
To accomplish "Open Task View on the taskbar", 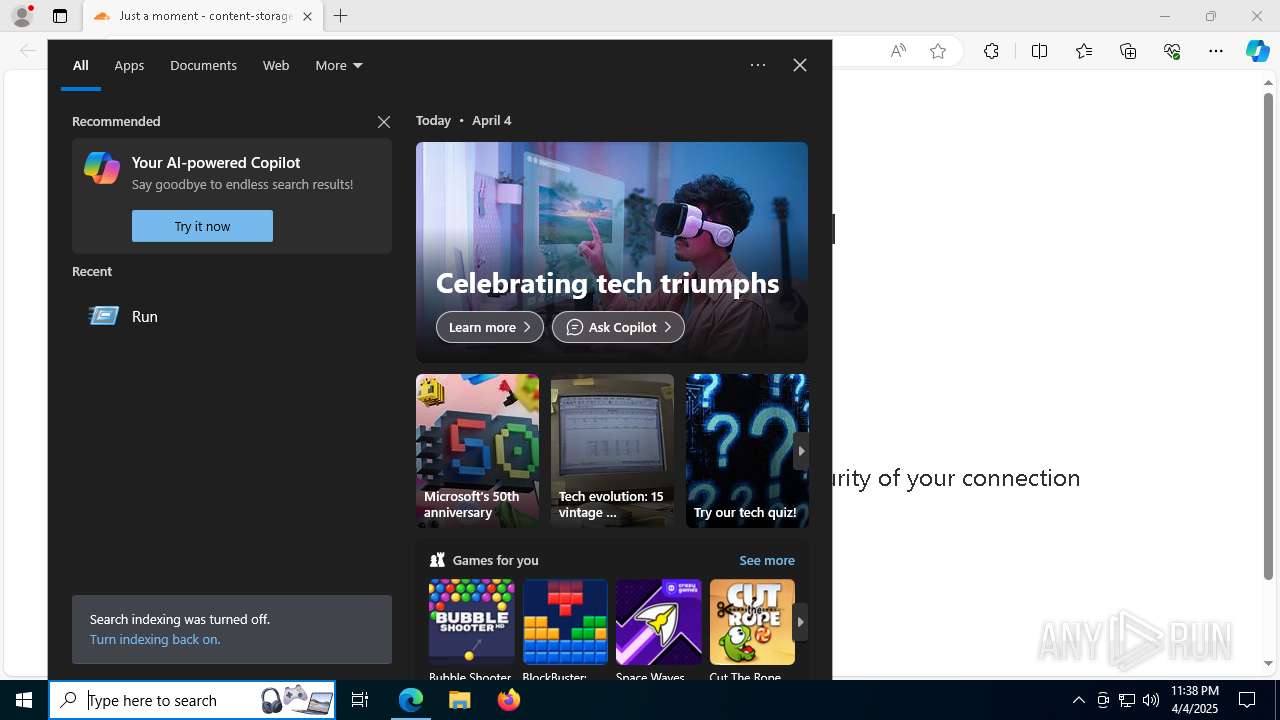I will tap(360, 700).
